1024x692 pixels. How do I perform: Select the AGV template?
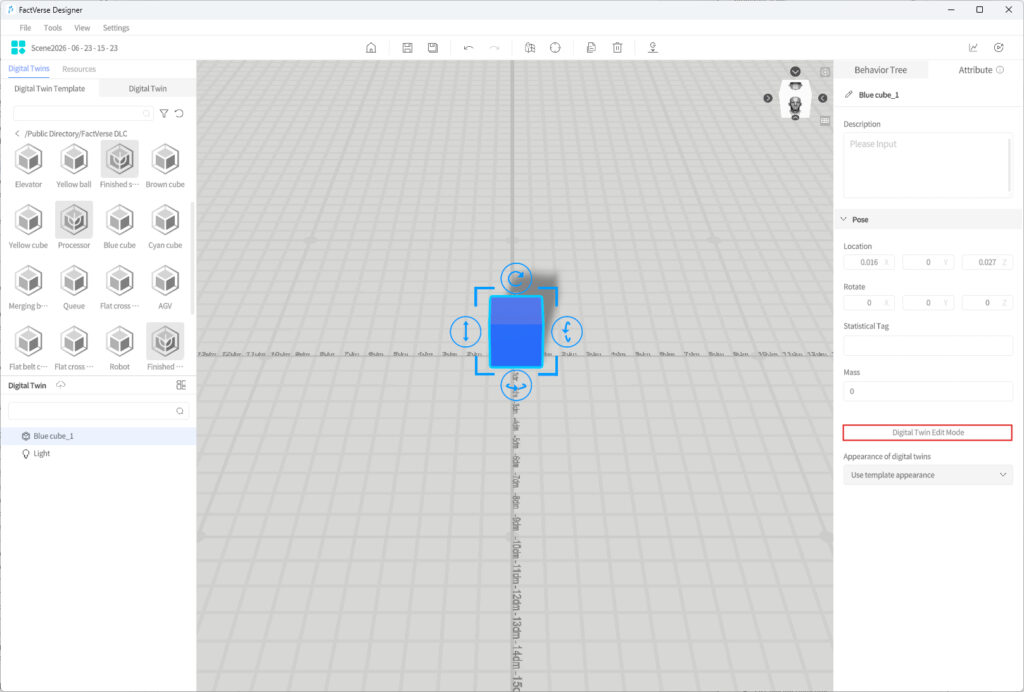pos(165,287)
